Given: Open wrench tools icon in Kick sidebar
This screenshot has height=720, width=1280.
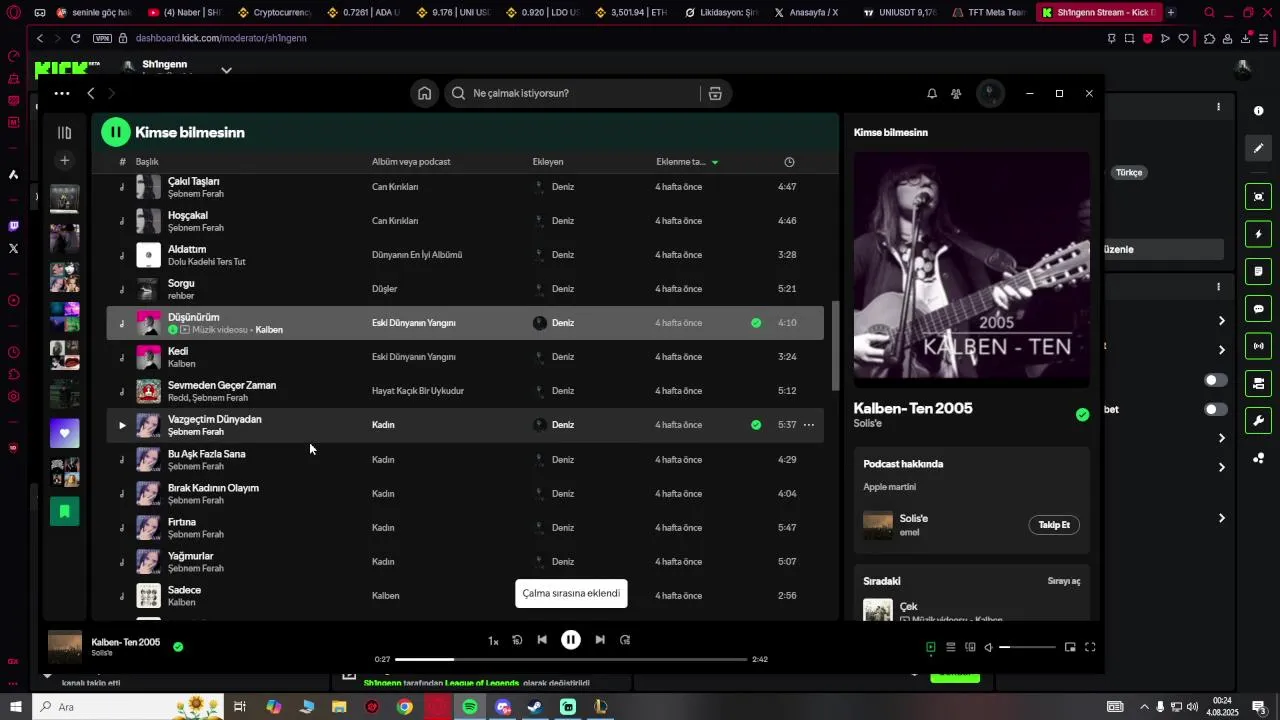Looking at the screenshot, I should pyautogui.click(x=1259, y=420).
